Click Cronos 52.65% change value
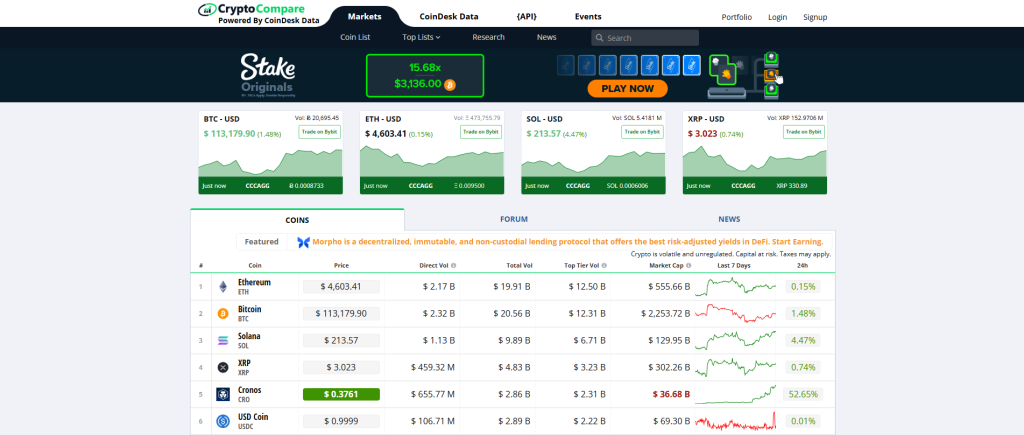Viewport: 1024px width, 435px height. click(803, 395)
